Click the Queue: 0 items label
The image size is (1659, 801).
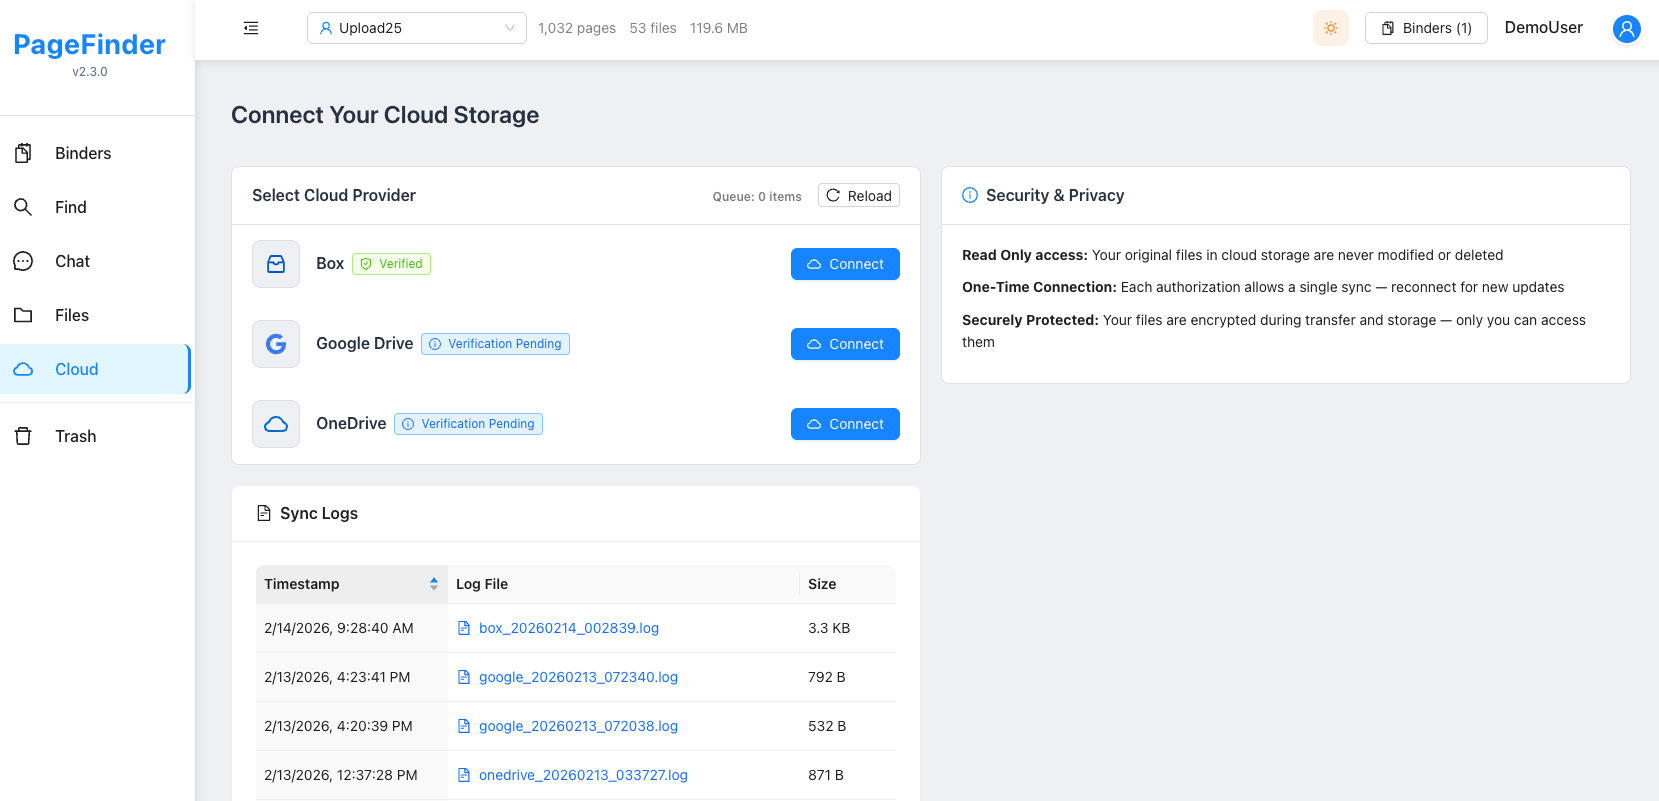click(x=757, y=197)
